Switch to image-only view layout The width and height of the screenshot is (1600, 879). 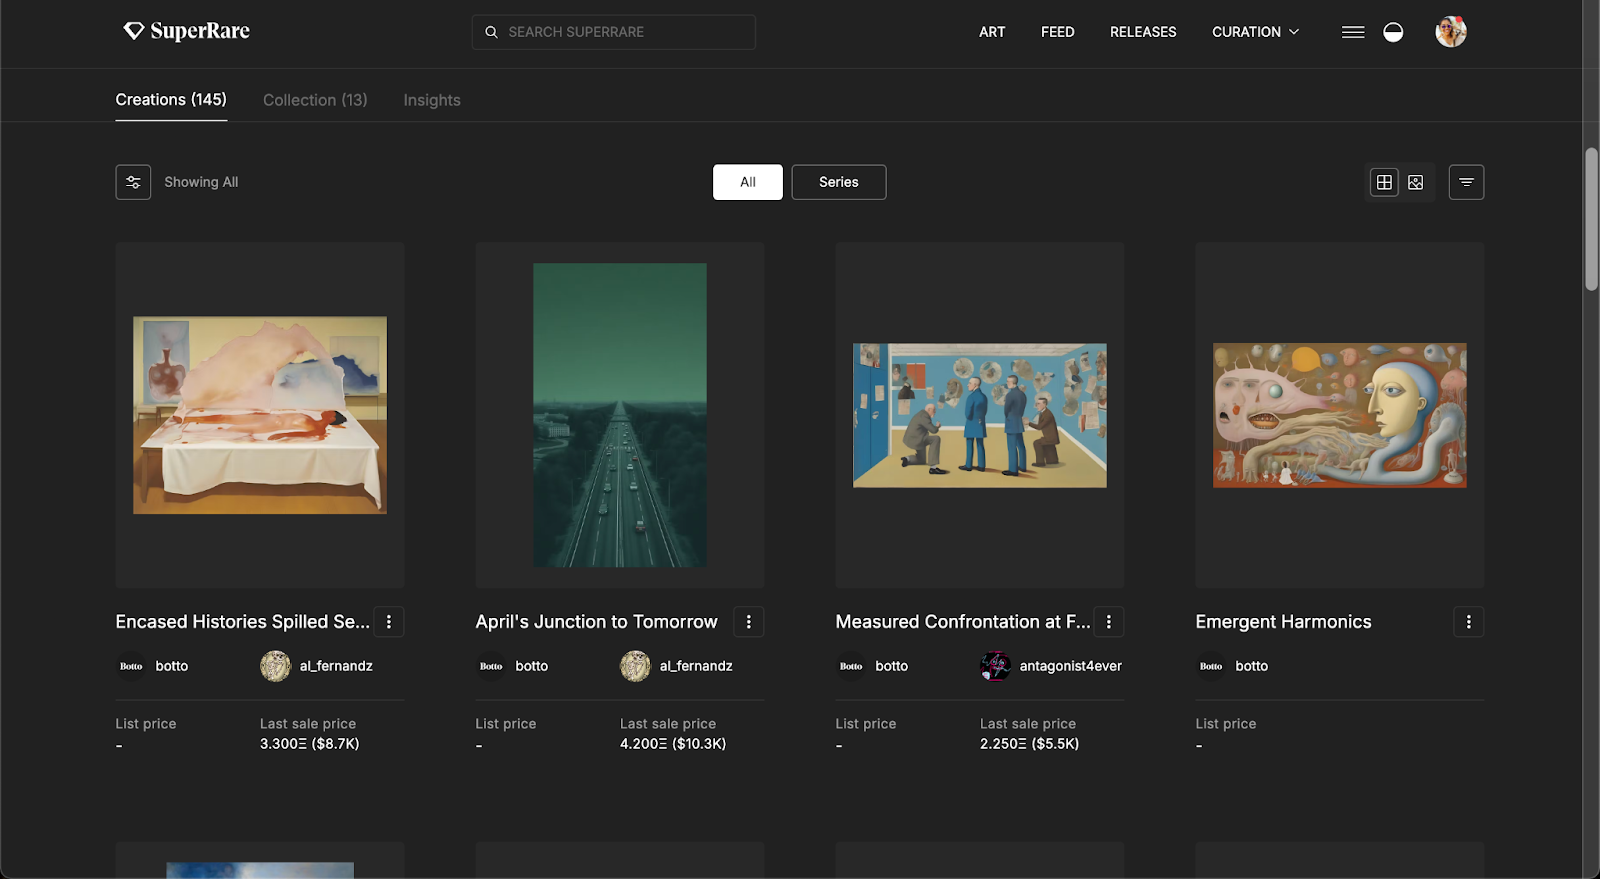[1416, 182]
